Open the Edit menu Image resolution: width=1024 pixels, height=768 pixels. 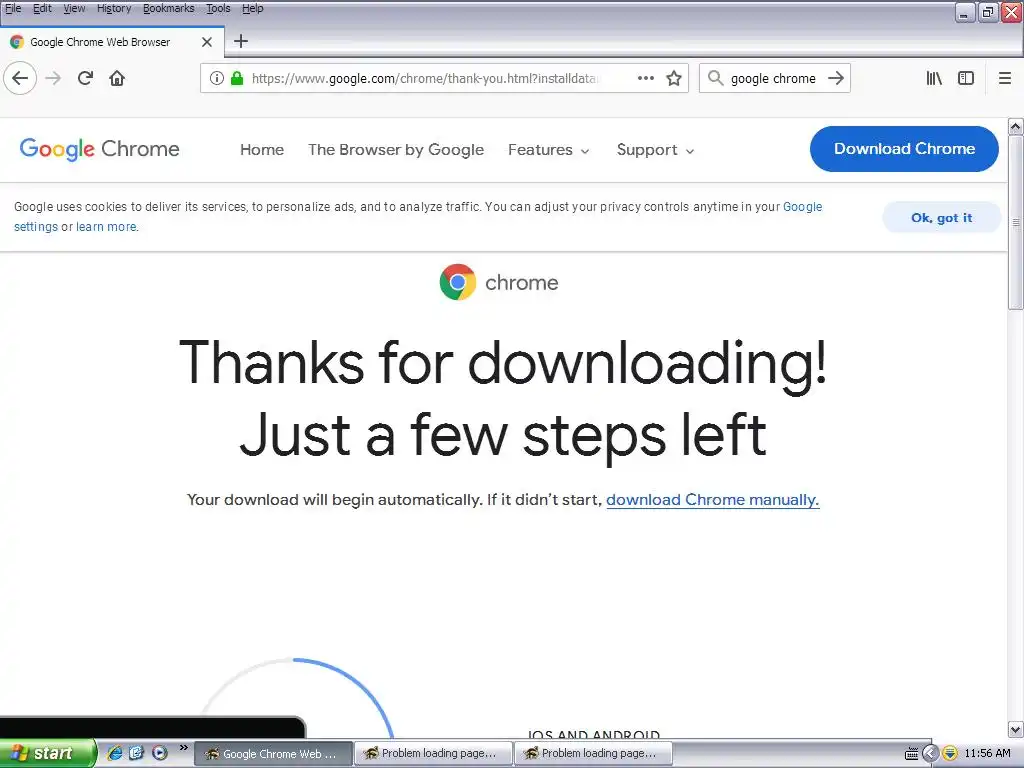point(42,8)
